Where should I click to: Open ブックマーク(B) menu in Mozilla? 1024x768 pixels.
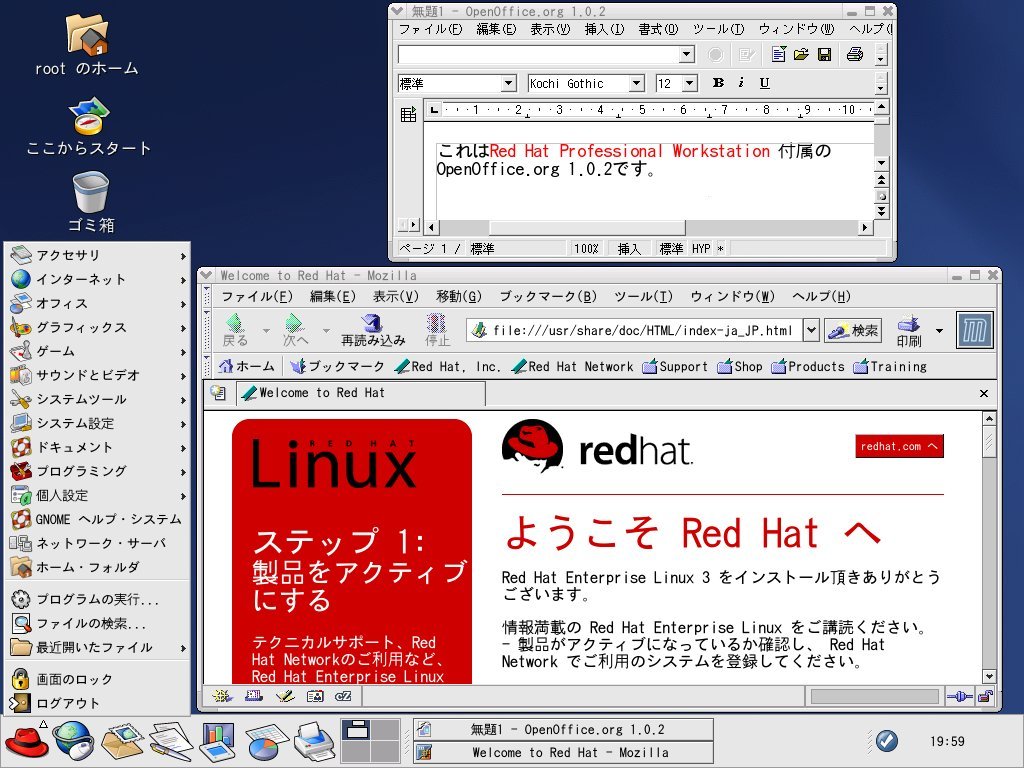tap(548, 296)
